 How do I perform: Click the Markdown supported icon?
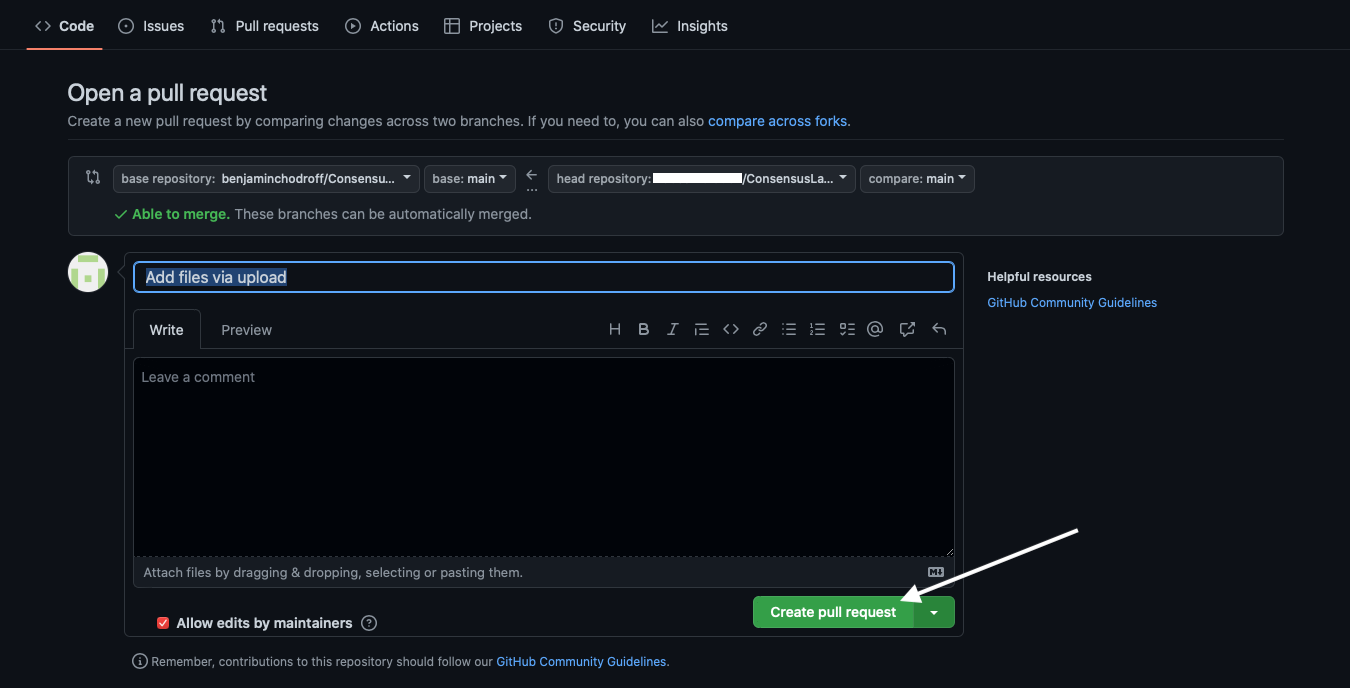936,572
